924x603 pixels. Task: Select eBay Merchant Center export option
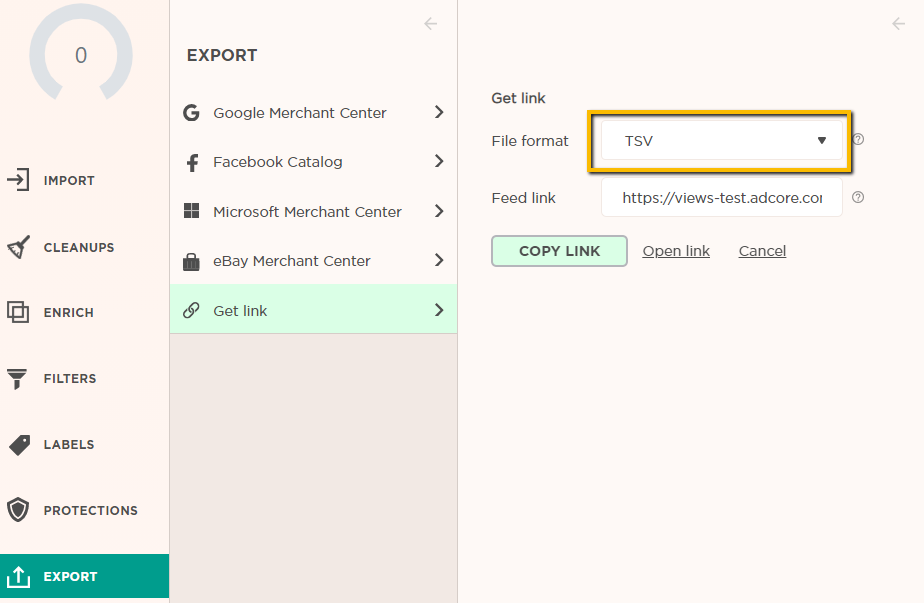point(292,261)
